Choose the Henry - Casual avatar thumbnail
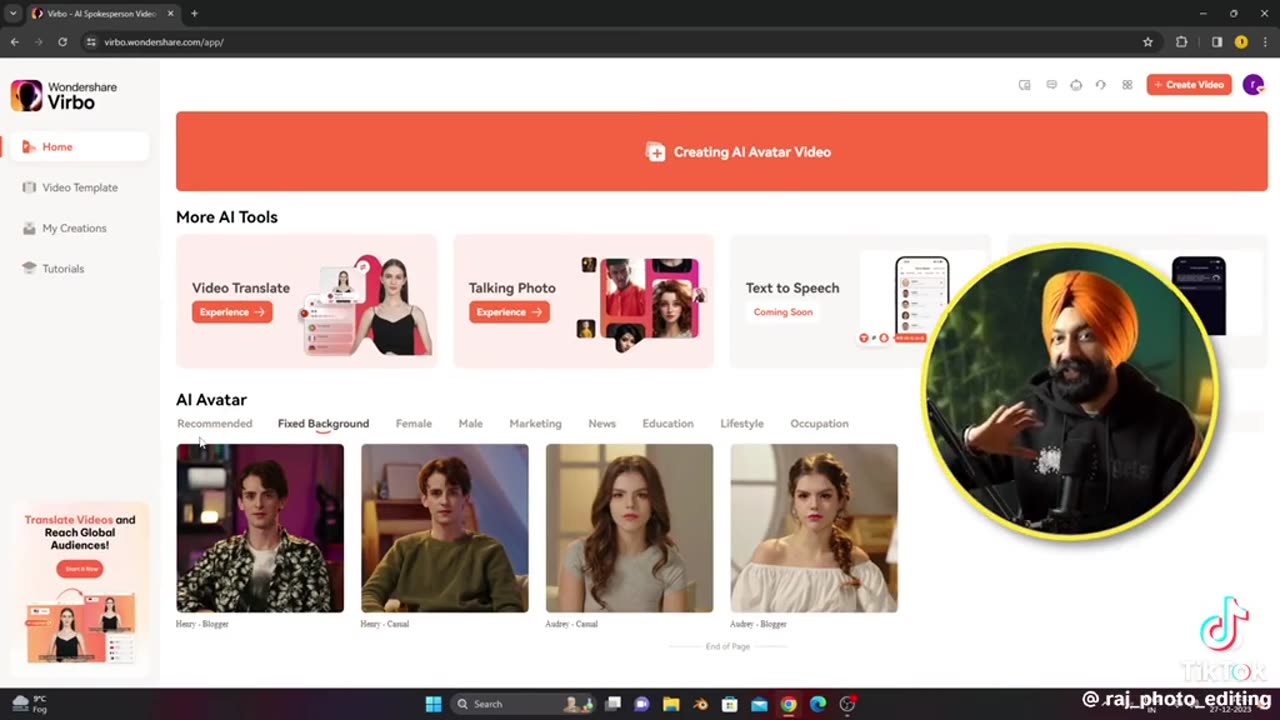The height and width of the screenshot is (720, 1280). click(444, 528)
